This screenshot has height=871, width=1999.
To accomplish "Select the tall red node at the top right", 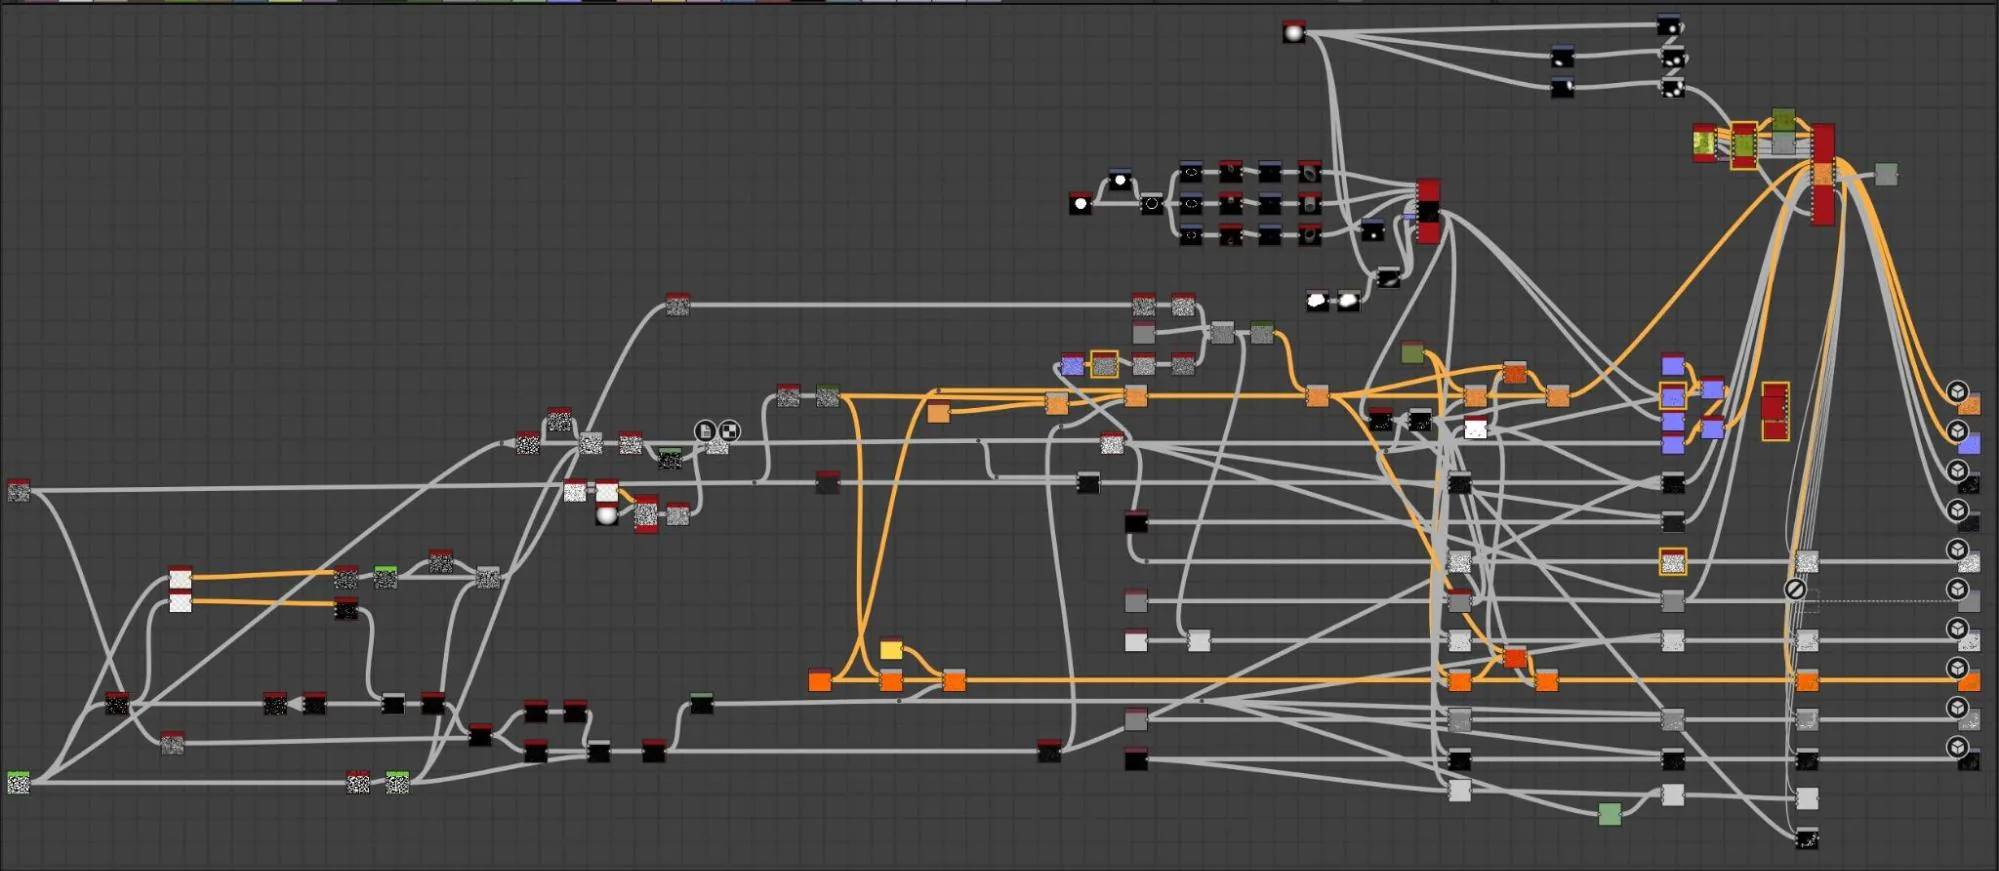I will click(x=1823, y=174).
